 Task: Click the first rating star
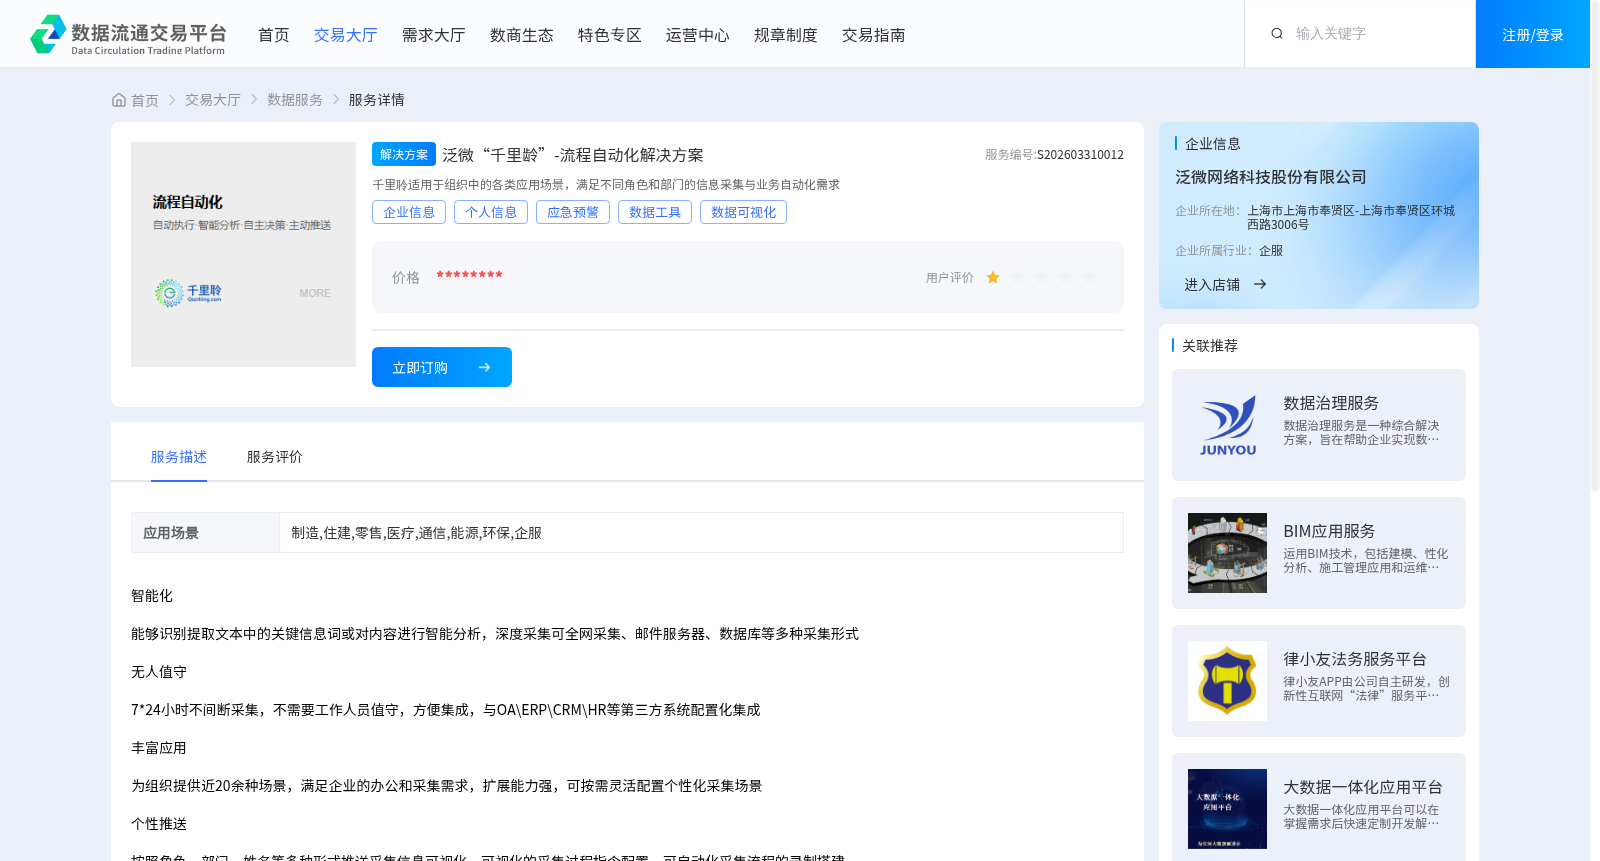(x=993, y=278)
